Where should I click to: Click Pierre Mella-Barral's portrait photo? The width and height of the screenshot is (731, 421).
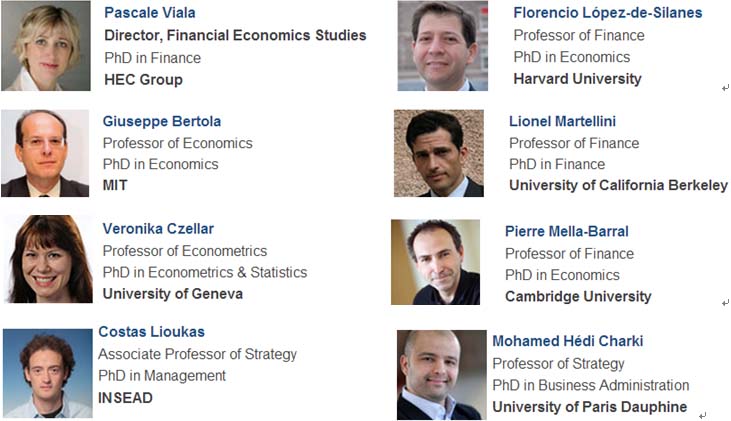435,262
